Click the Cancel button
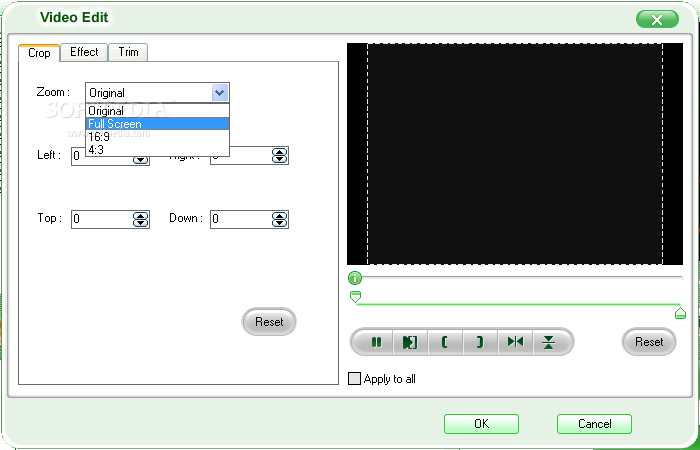This screenshot has width=700, height=450. (x=594, y=424)
